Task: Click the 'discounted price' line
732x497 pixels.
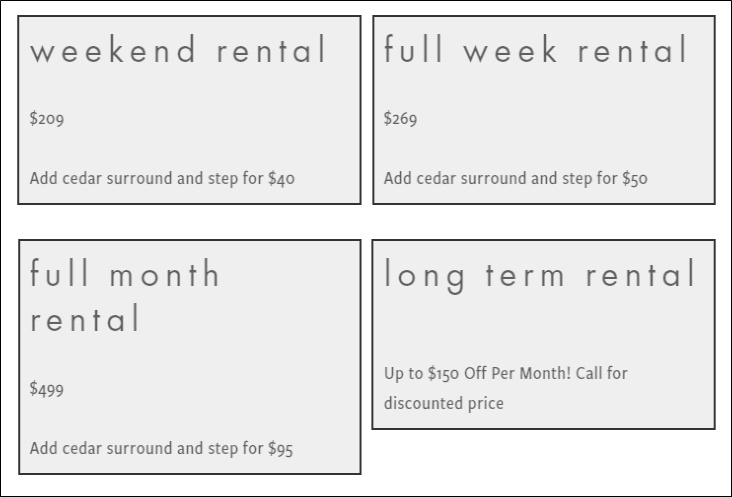Action: tap(444, 404)
